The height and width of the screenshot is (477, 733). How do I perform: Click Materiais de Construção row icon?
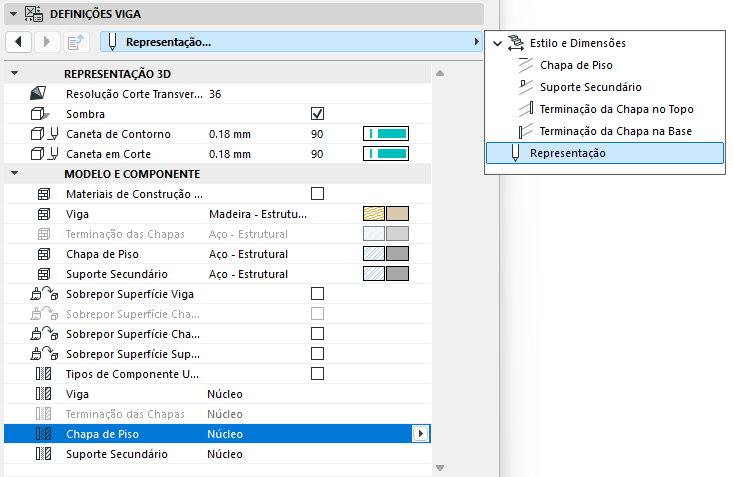[44, 194]
